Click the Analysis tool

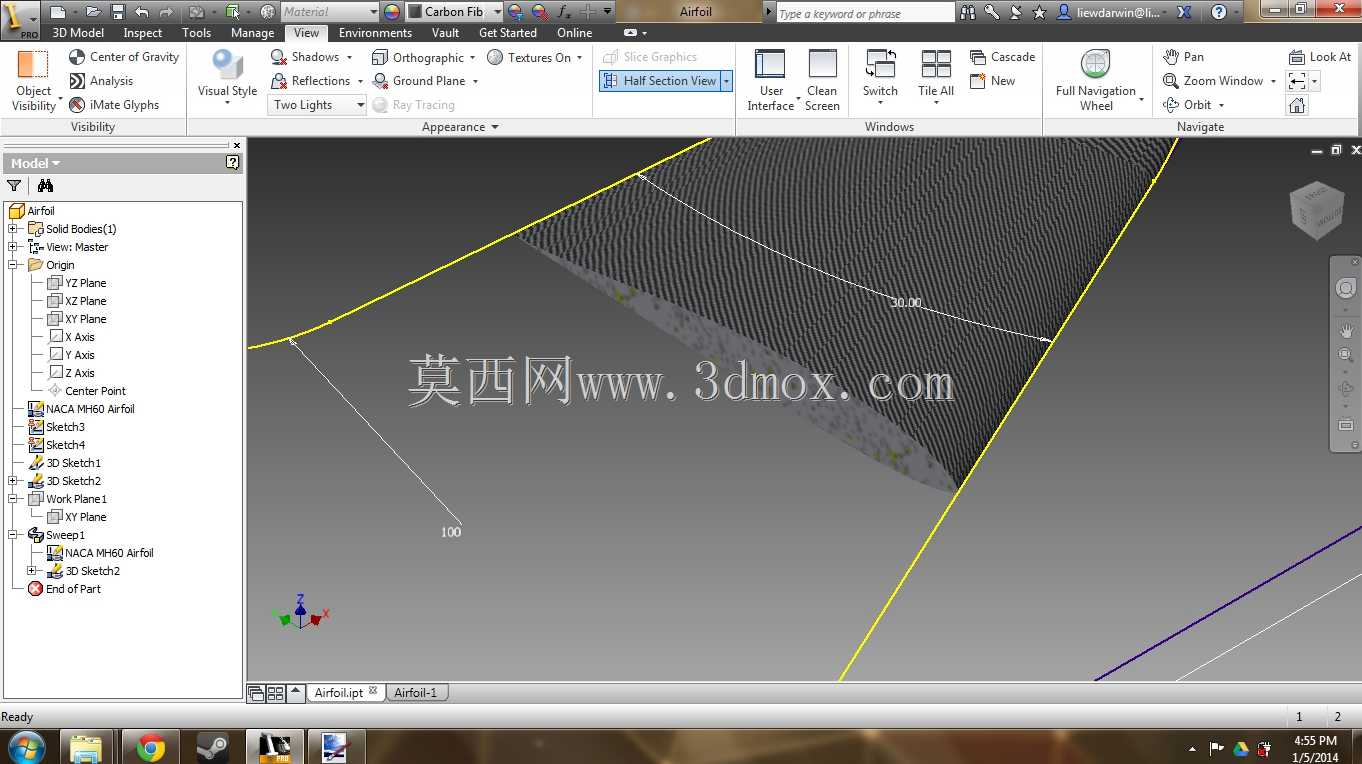coord(101,81)
